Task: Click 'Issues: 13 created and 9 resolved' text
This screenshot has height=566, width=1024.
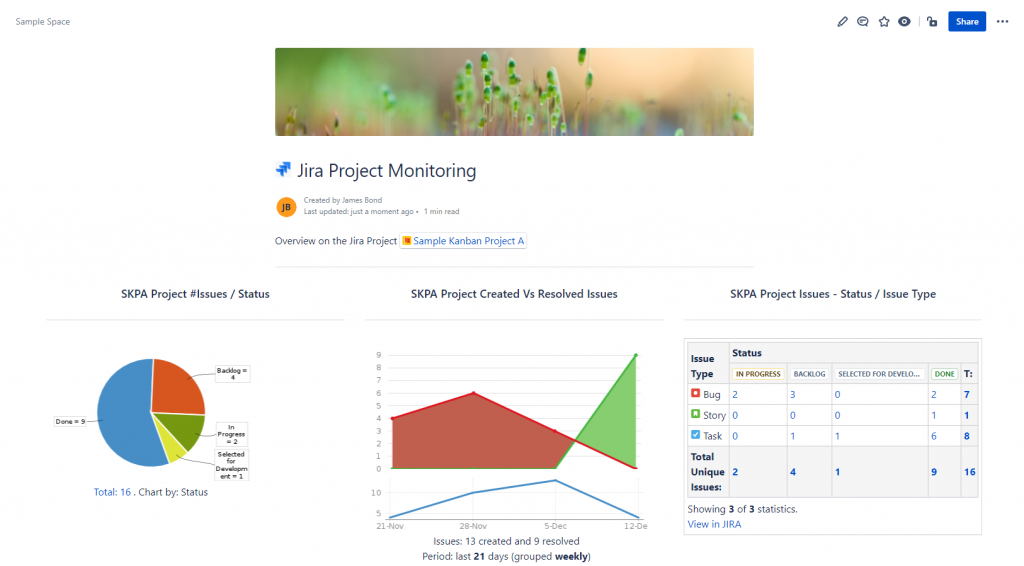Action: pyautogui.click(x=506, y=541)
